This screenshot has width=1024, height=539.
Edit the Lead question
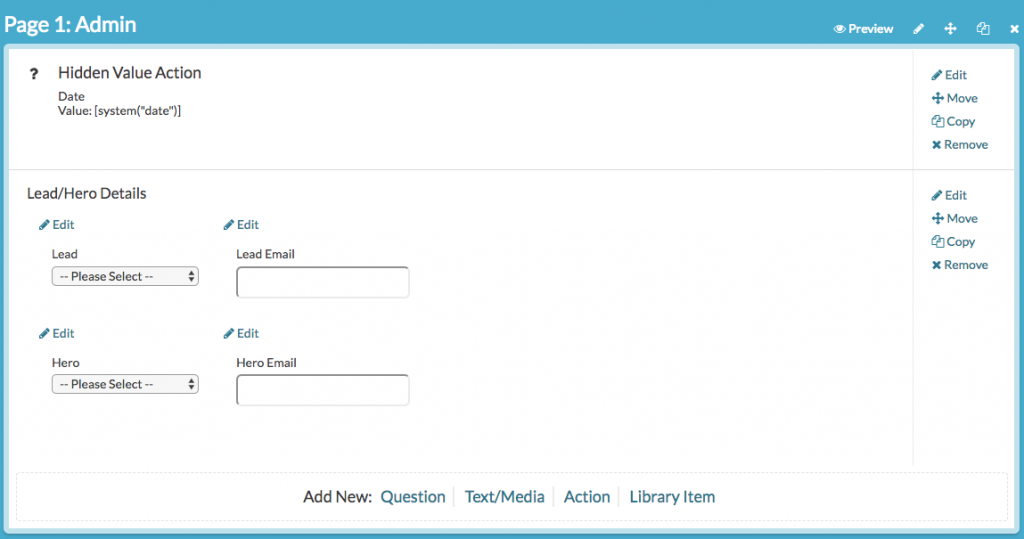(x=57, y=225)
